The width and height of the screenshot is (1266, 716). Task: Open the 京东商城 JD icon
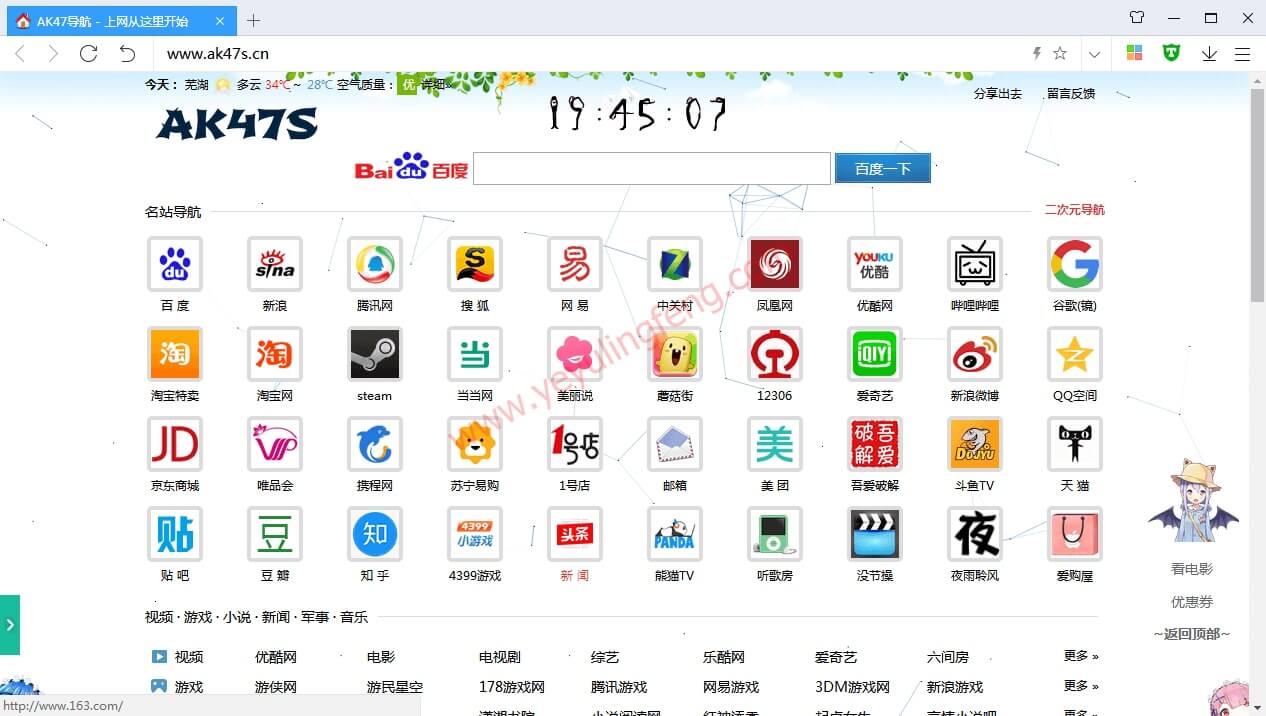175,444
